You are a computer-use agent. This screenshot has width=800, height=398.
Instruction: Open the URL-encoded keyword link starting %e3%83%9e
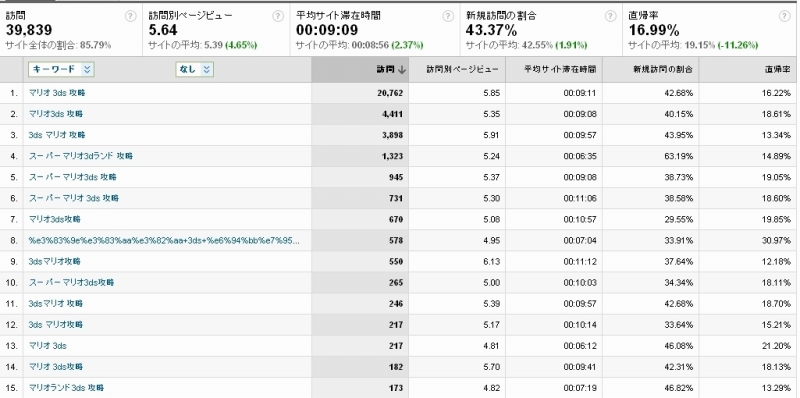pos(164,240)
